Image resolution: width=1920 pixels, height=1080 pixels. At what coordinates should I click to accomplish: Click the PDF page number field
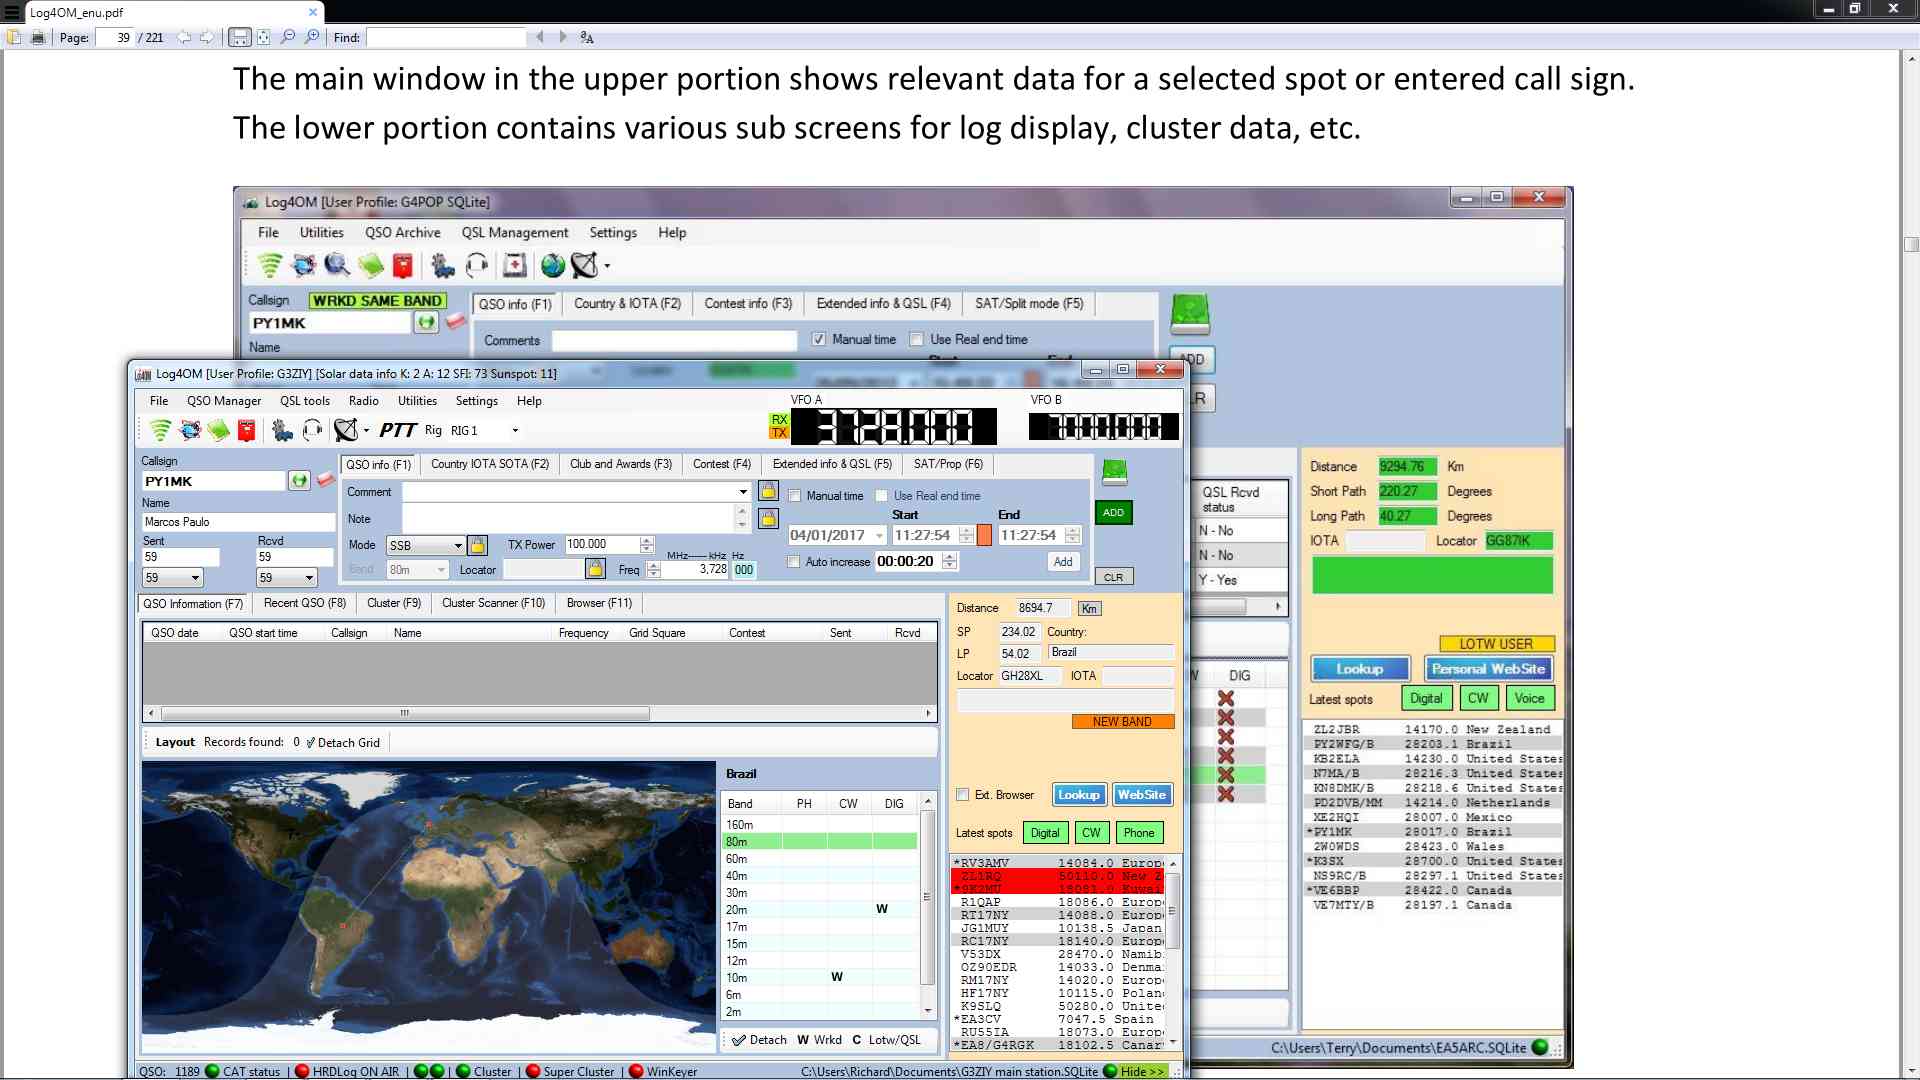tap(114, 38)
